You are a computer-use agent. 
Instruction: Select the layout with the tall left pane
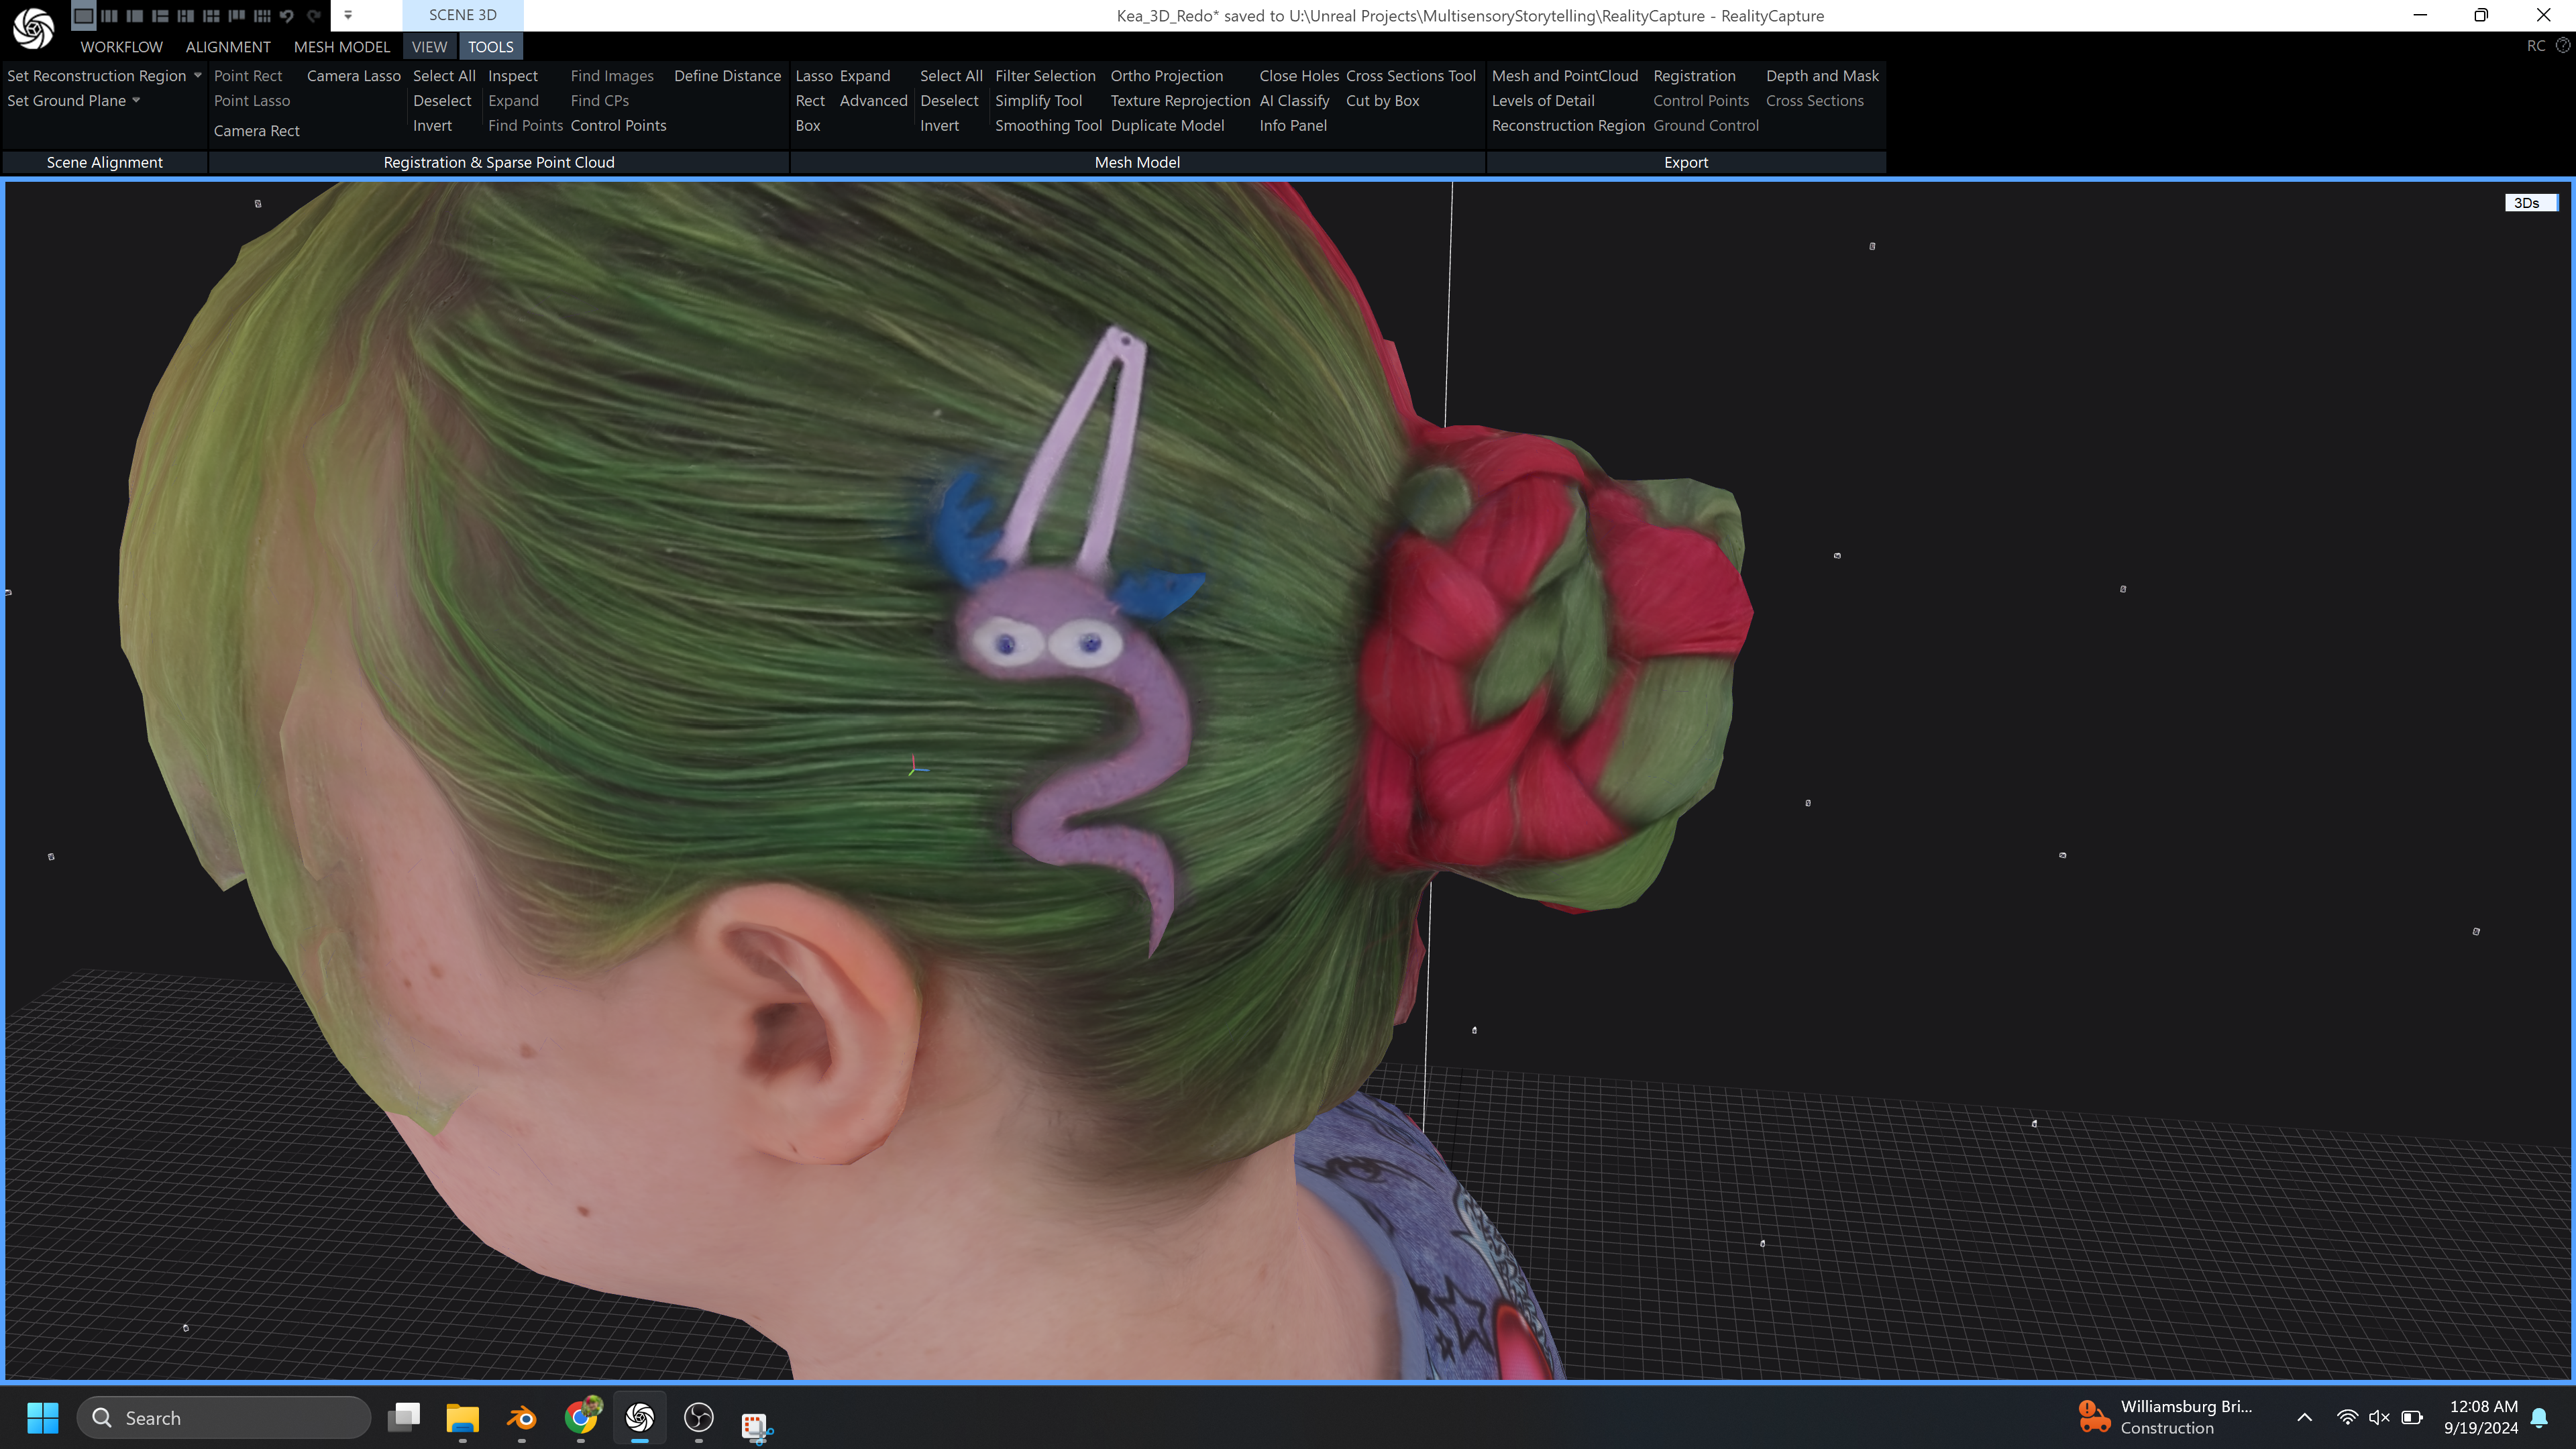237,15
